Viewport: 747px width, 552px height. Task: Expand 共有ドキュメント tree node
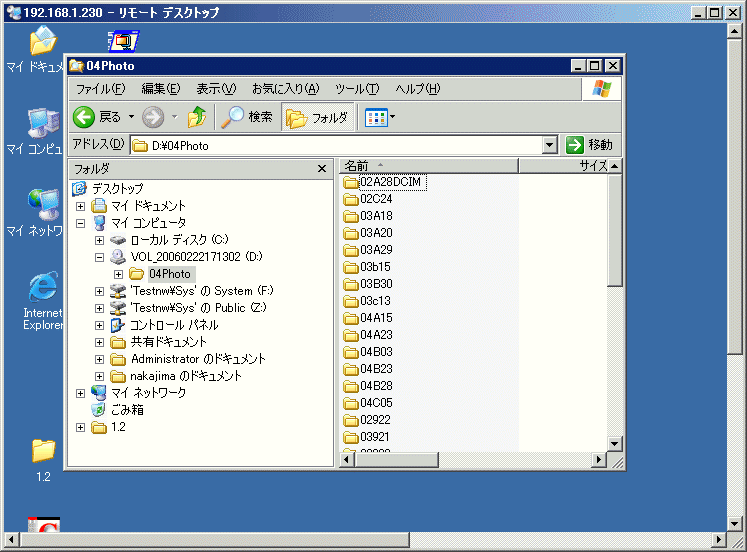click(100, 342)
